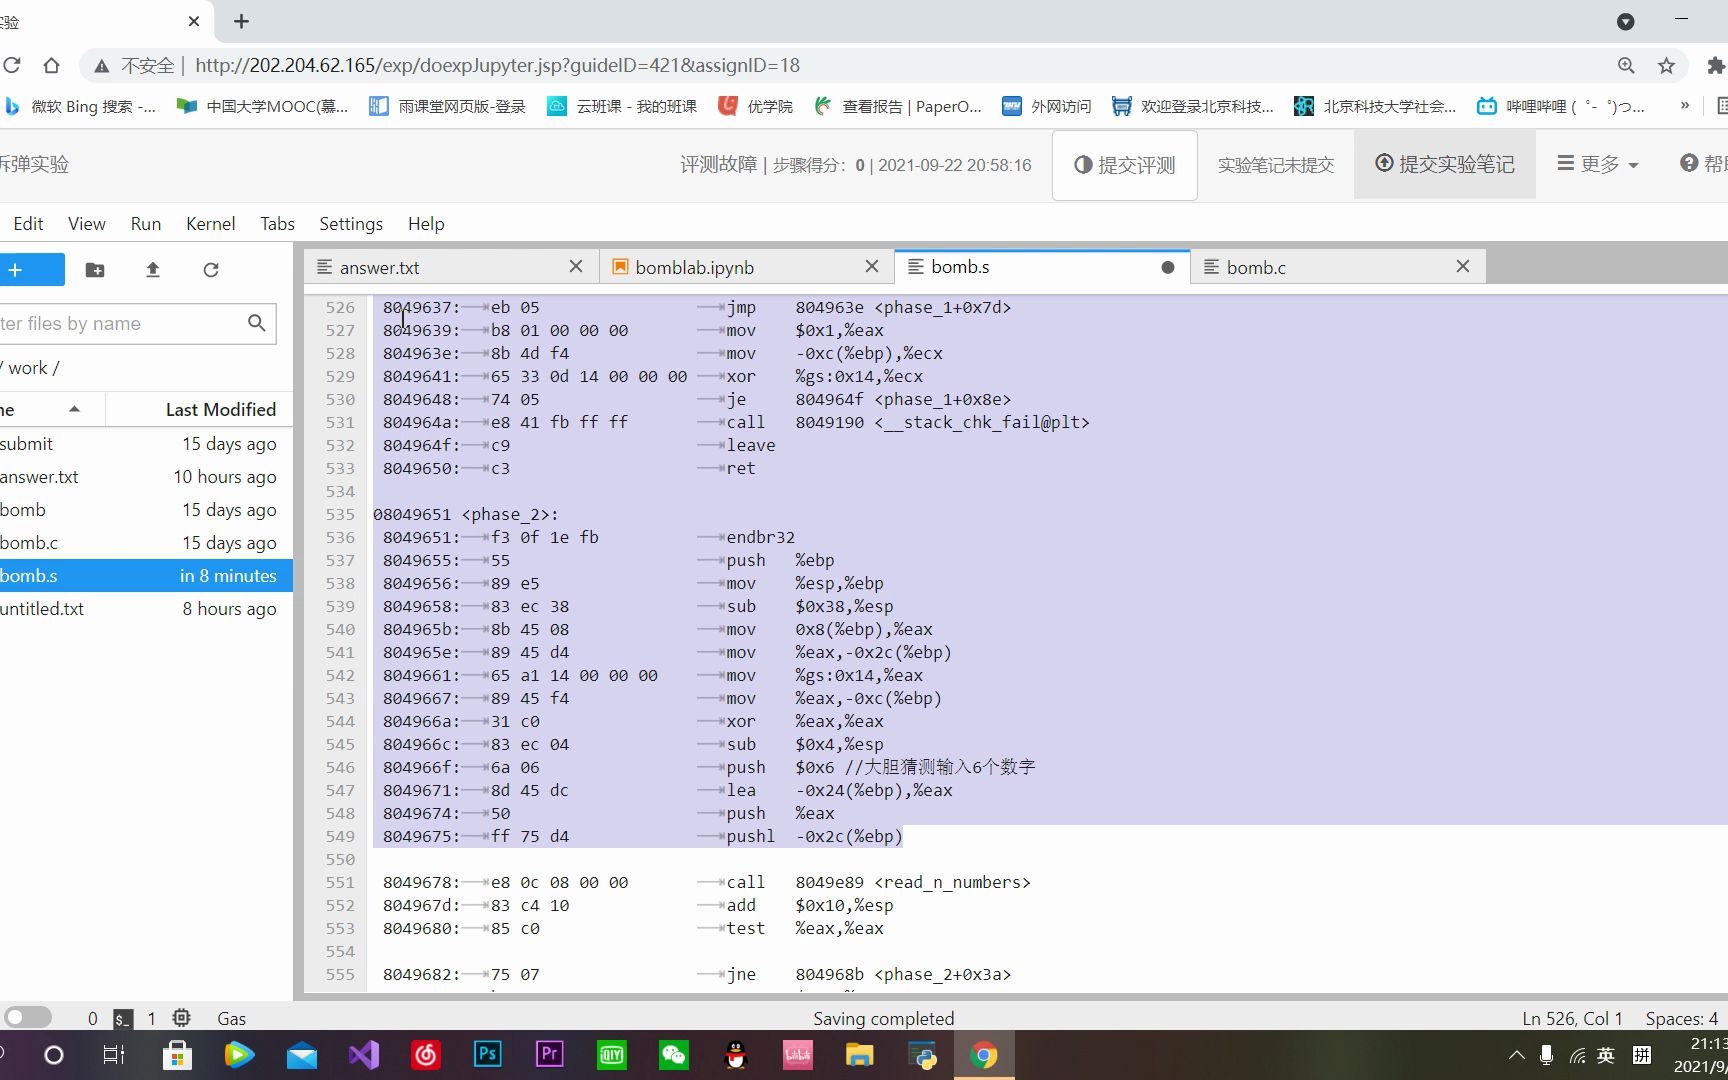Open the extensions puzzle icon
The height and width of the screenshot is (1080, 1728).
pyautogui.click(x=1716, y=65)
